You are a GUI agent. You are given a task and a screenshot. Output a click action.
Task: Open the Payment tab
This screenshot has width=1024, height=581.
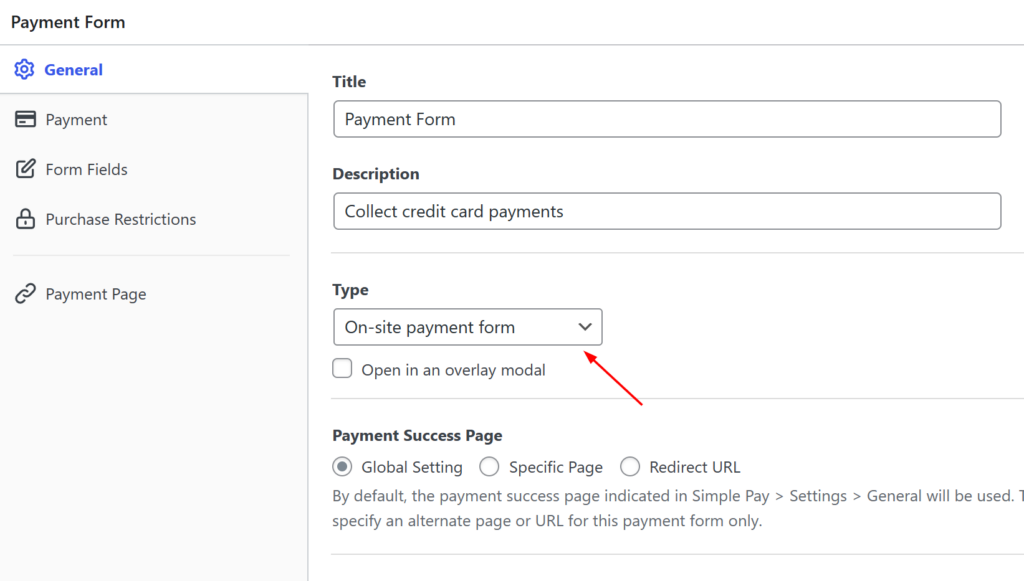pyautogui.click(x=76, y=120)
